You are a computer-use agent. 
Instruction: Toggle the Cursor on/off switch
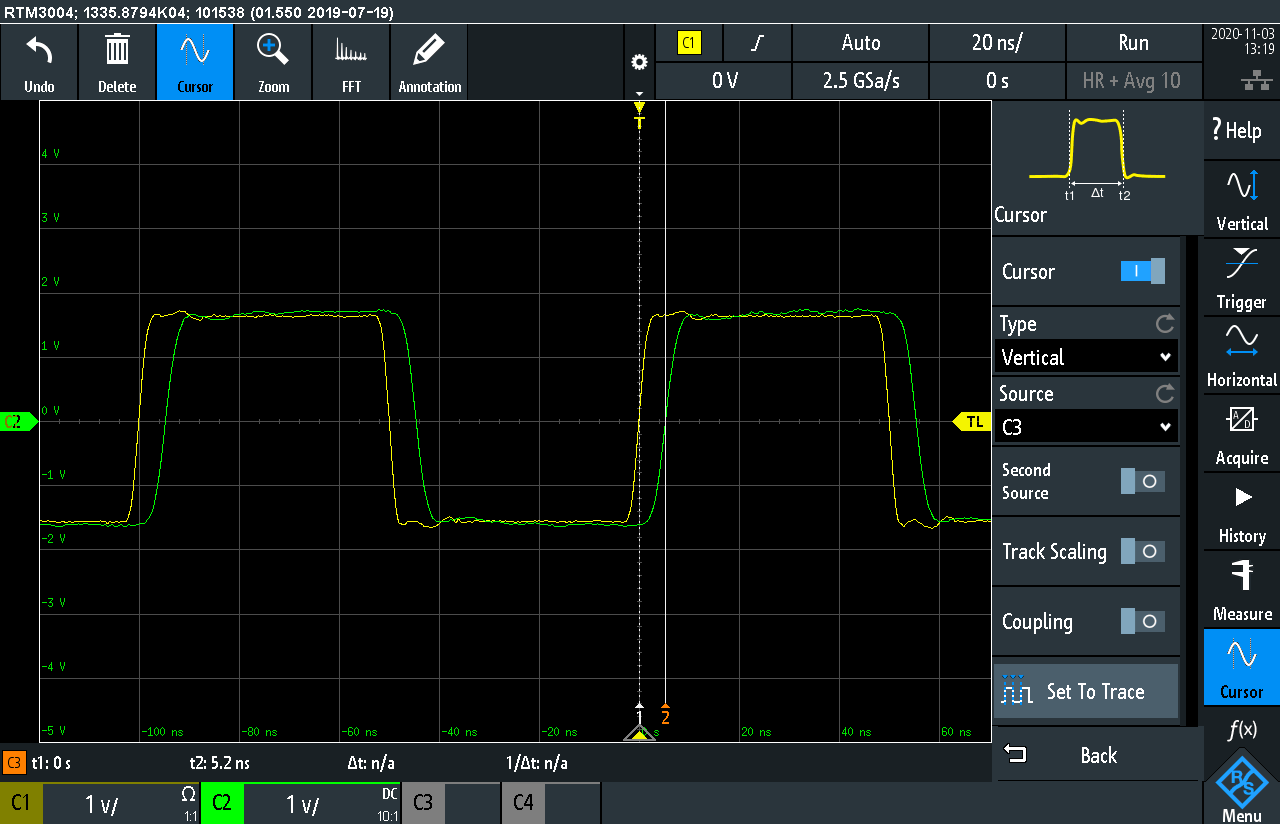(x=1142, y=271)
